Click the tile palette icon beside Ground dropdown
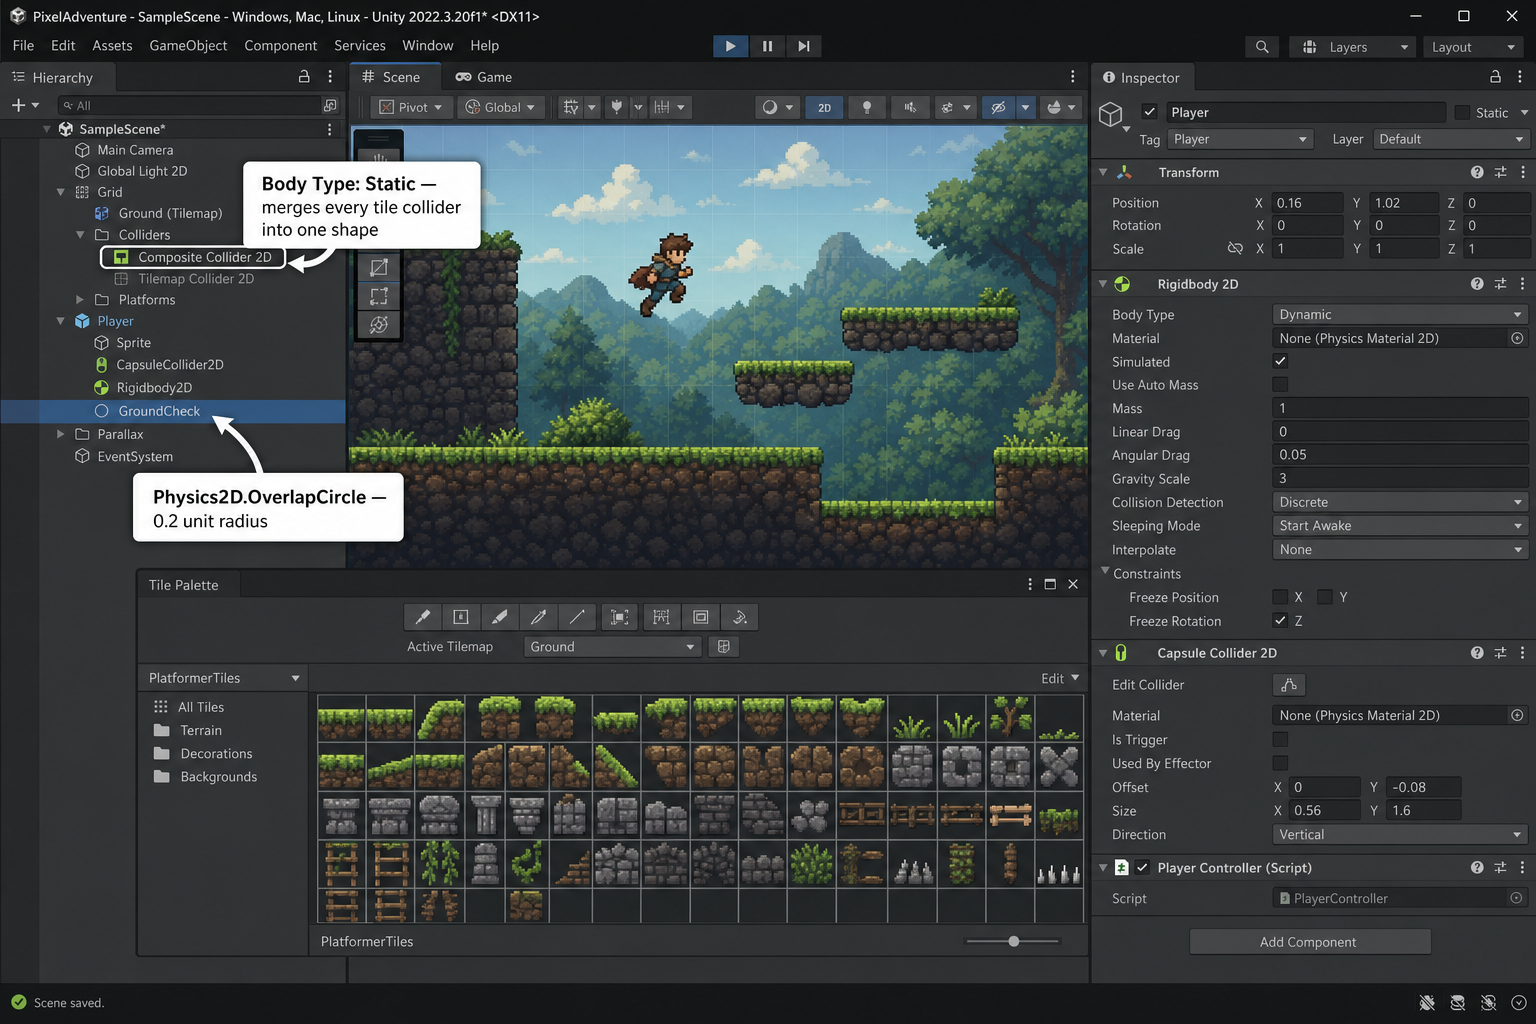1536x1024 pixels. 724,647
